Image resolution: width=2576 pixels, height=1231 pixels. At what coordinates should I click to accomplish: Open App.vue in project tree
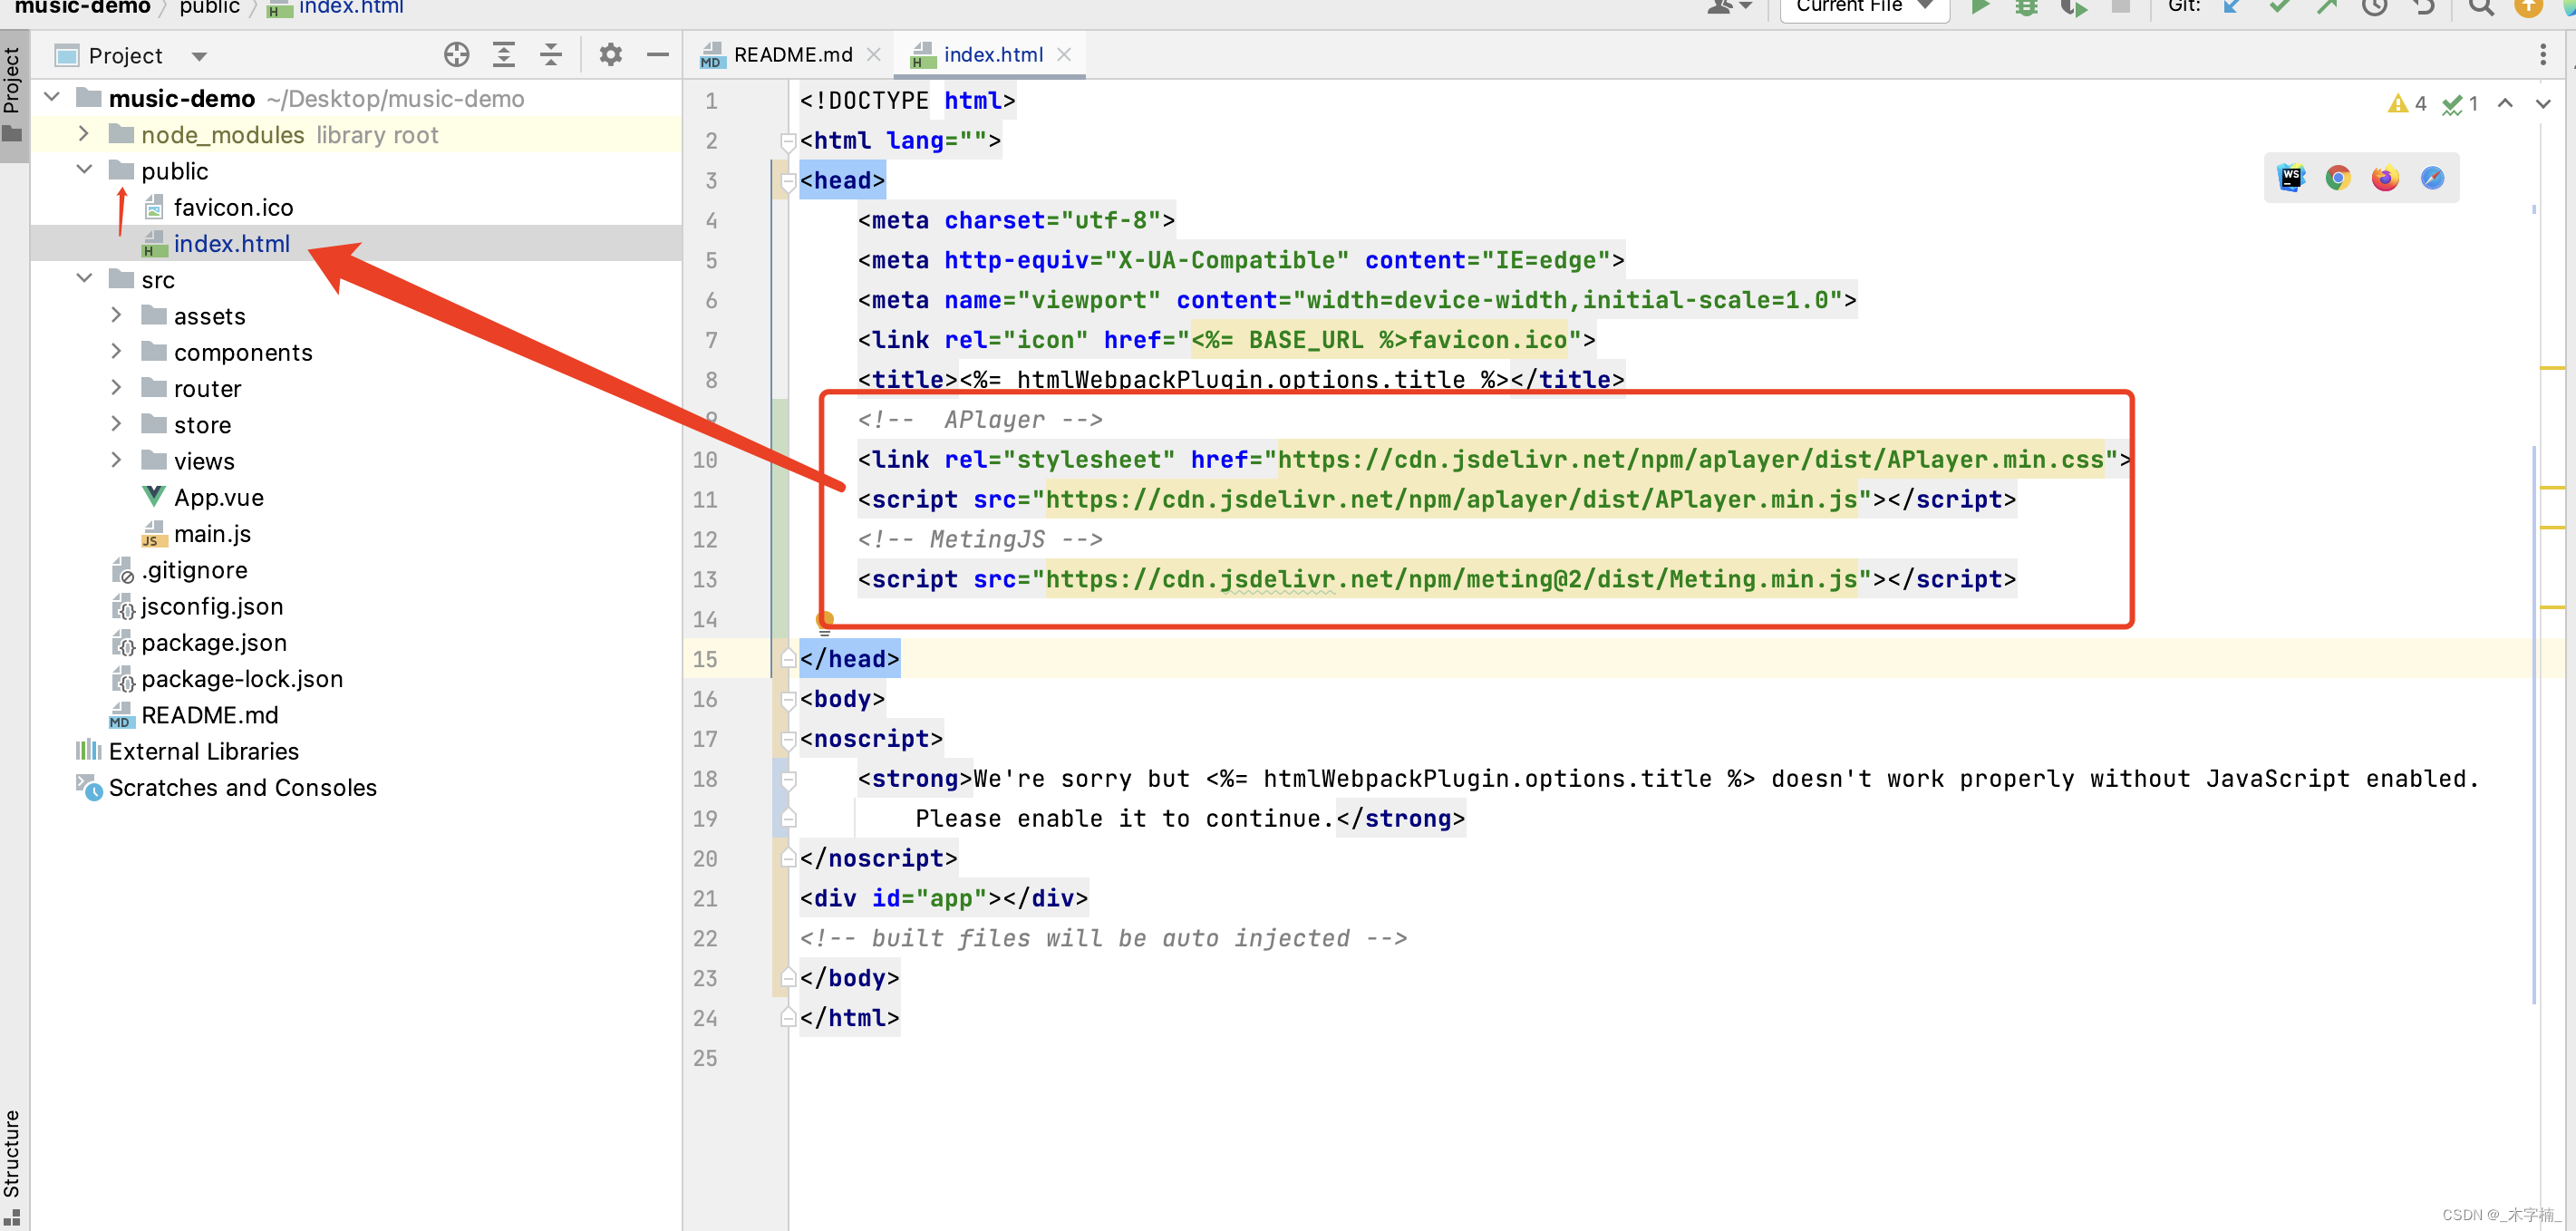pyautogui.click(x=218, y=497)
